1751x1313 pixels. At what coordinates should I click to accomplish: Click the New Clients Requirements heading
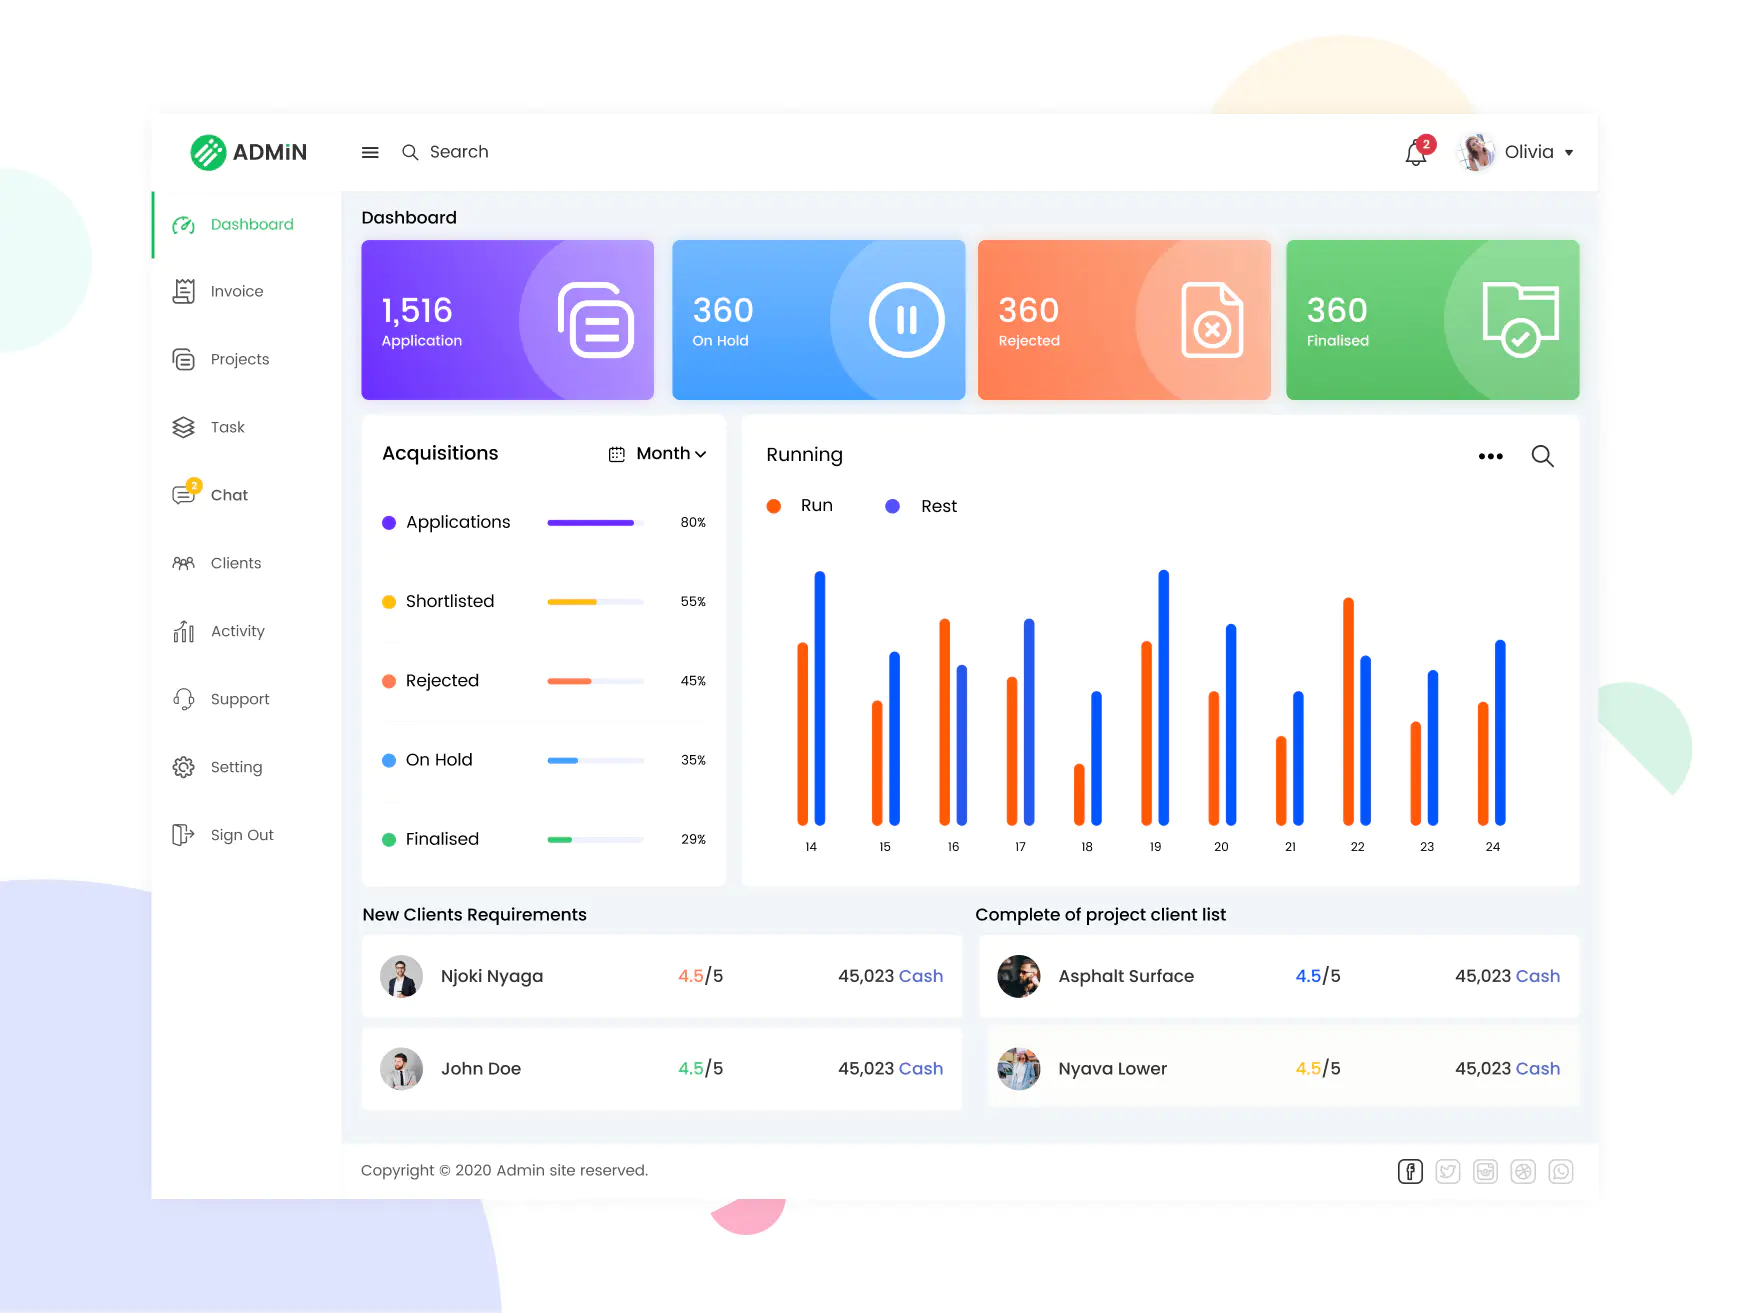(x=474, y=915)
